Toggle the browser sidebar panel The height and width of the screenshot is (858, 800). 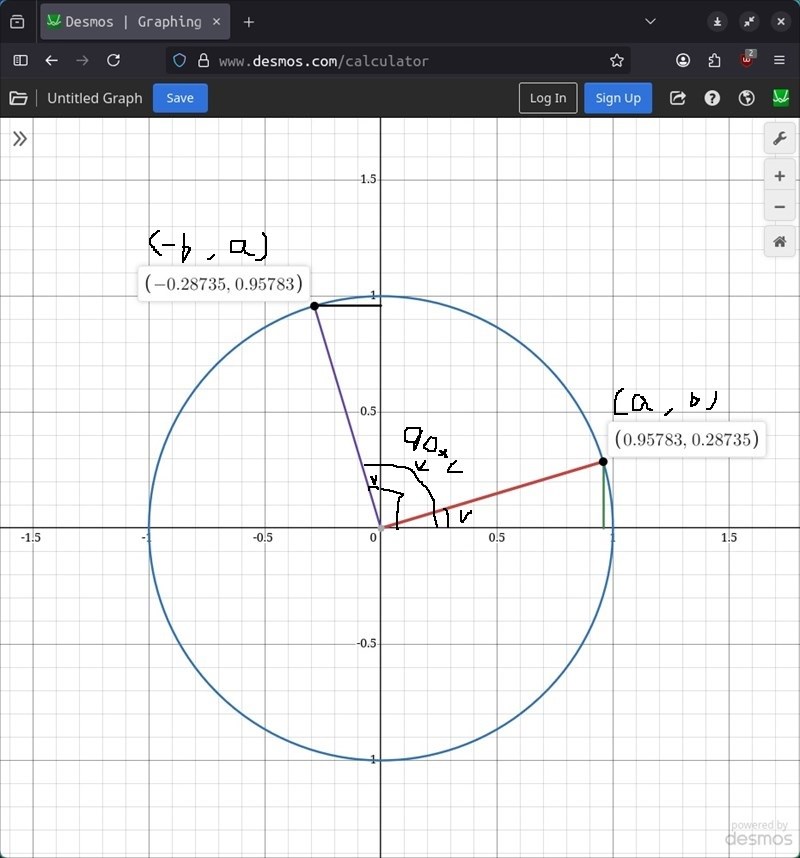point(20,60)
